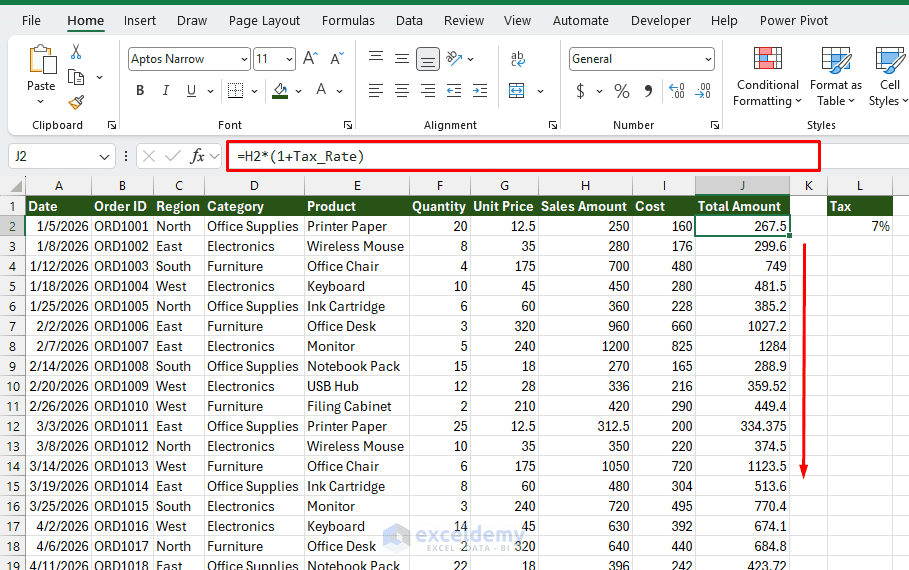Switch to the Power Pivot tab
The height and width of the screenshot is (570, 909).
794,21
